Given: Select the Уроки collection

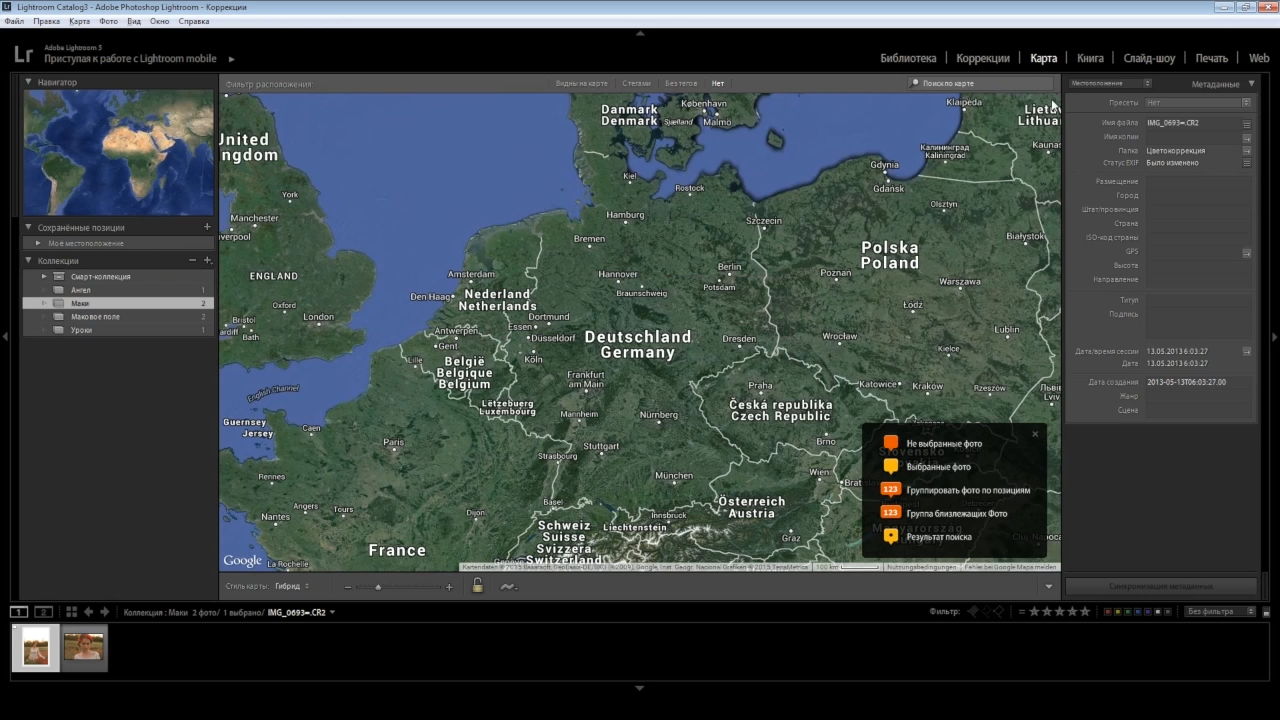Looking at the screenshot, I should tap(118, 330).
